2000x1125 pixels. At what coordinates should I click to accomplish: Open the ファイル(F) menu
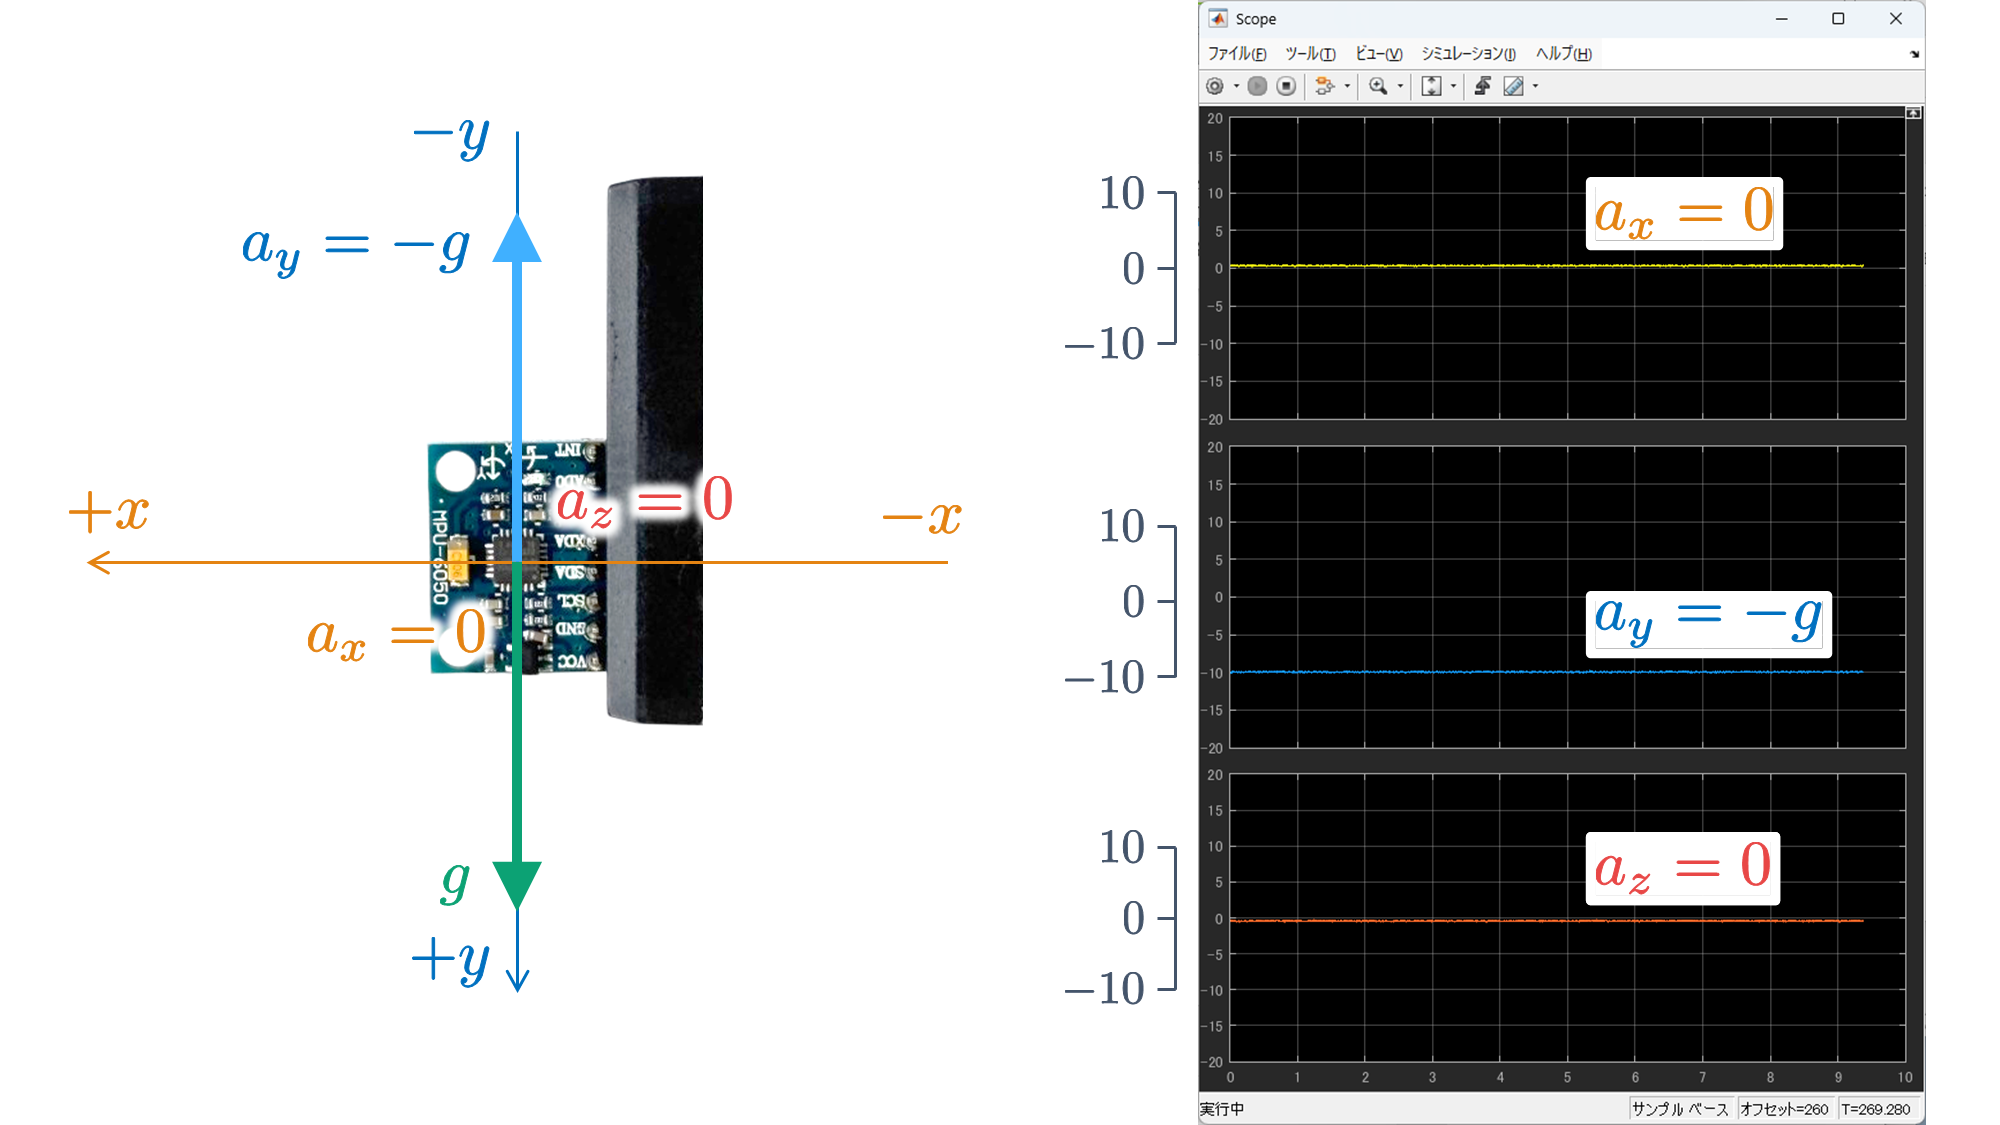pos(1237,54)
